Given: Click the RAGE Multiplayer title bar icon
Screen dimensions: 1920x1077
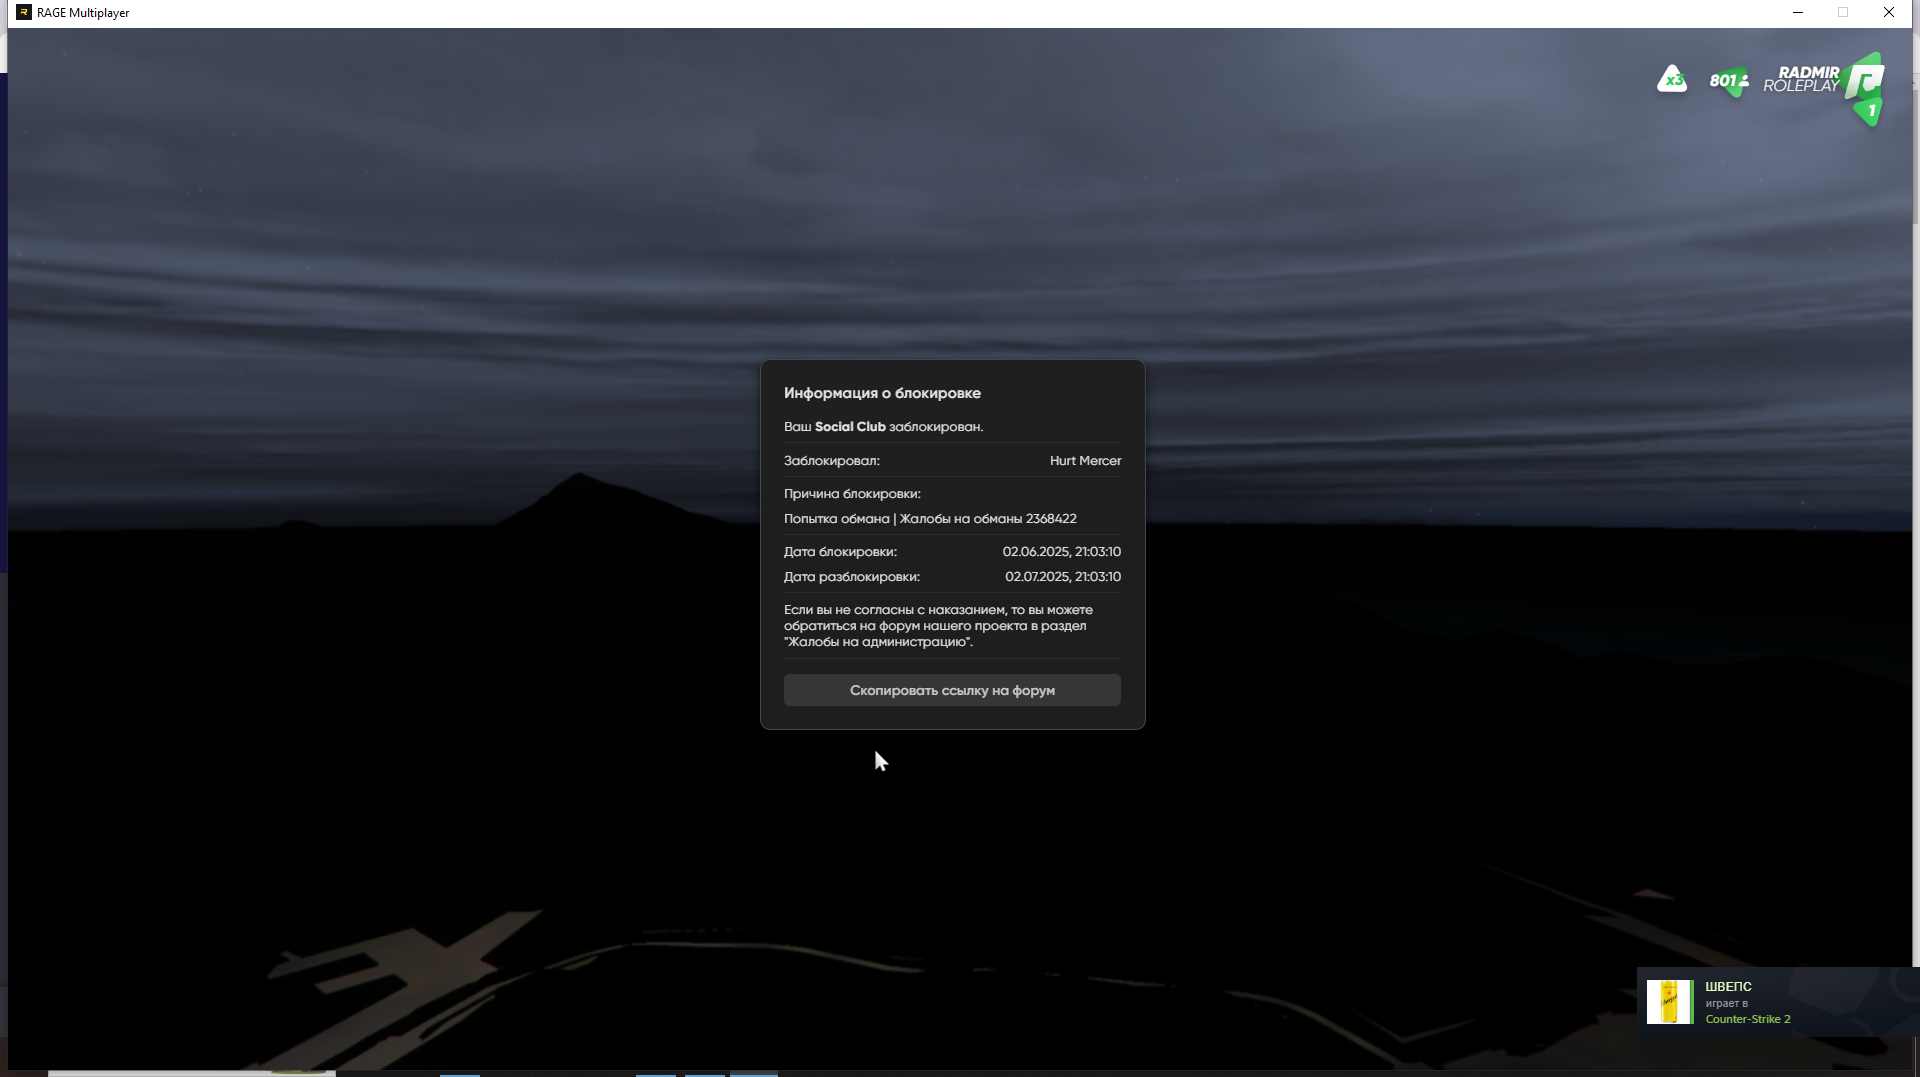Looking at the screenshot, I should 24,12.
